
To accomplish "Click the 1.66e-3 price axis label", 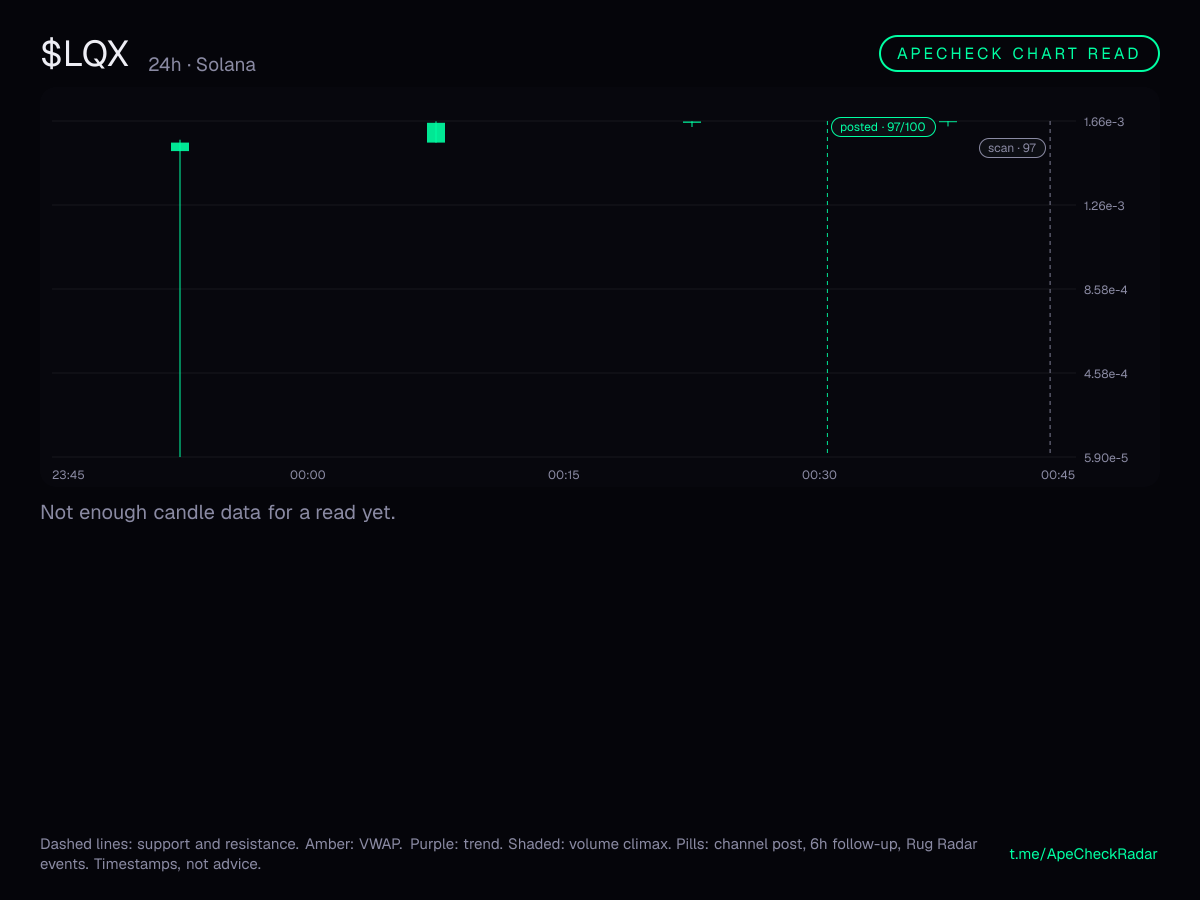I will click(x=1105, y=122).
